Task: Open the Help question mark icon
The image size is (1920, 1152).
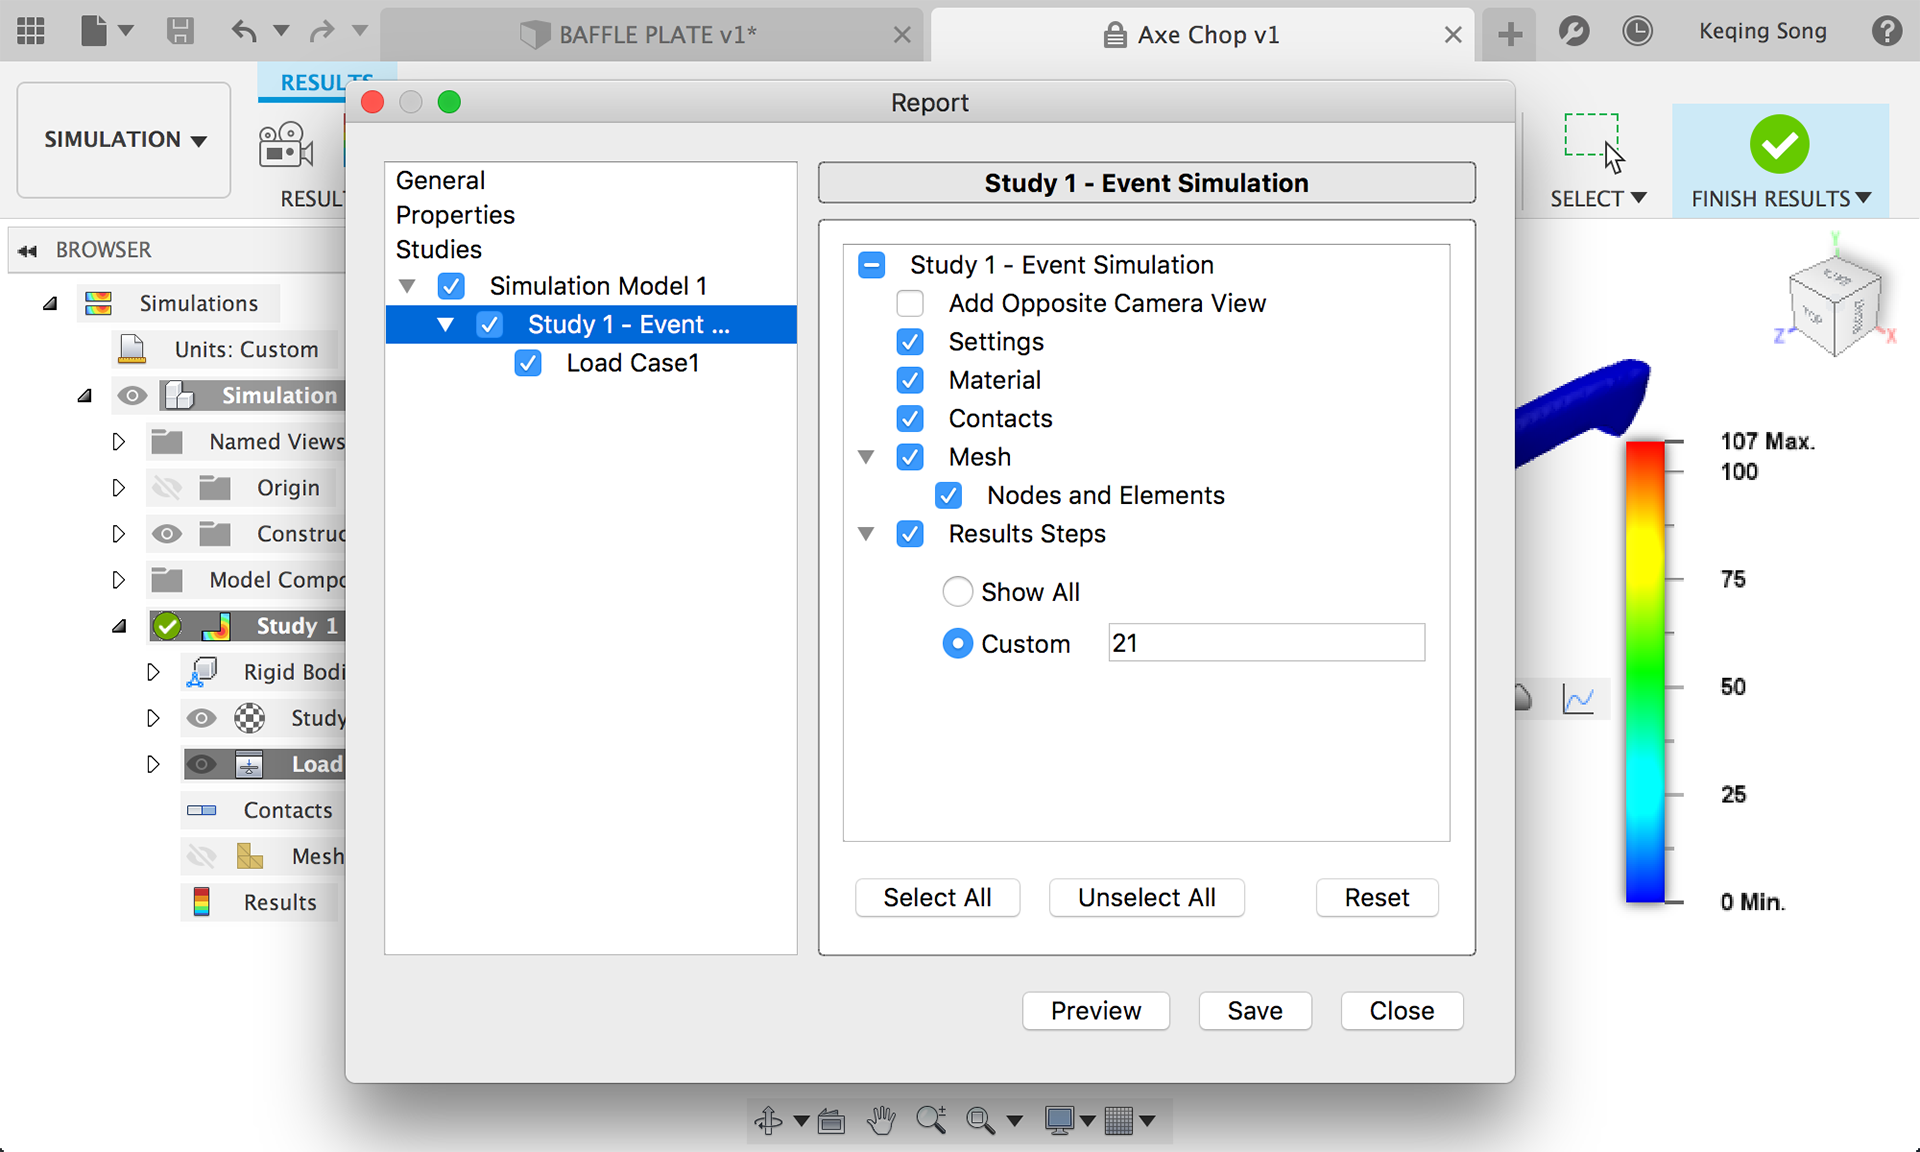Action: point(1886,32)
